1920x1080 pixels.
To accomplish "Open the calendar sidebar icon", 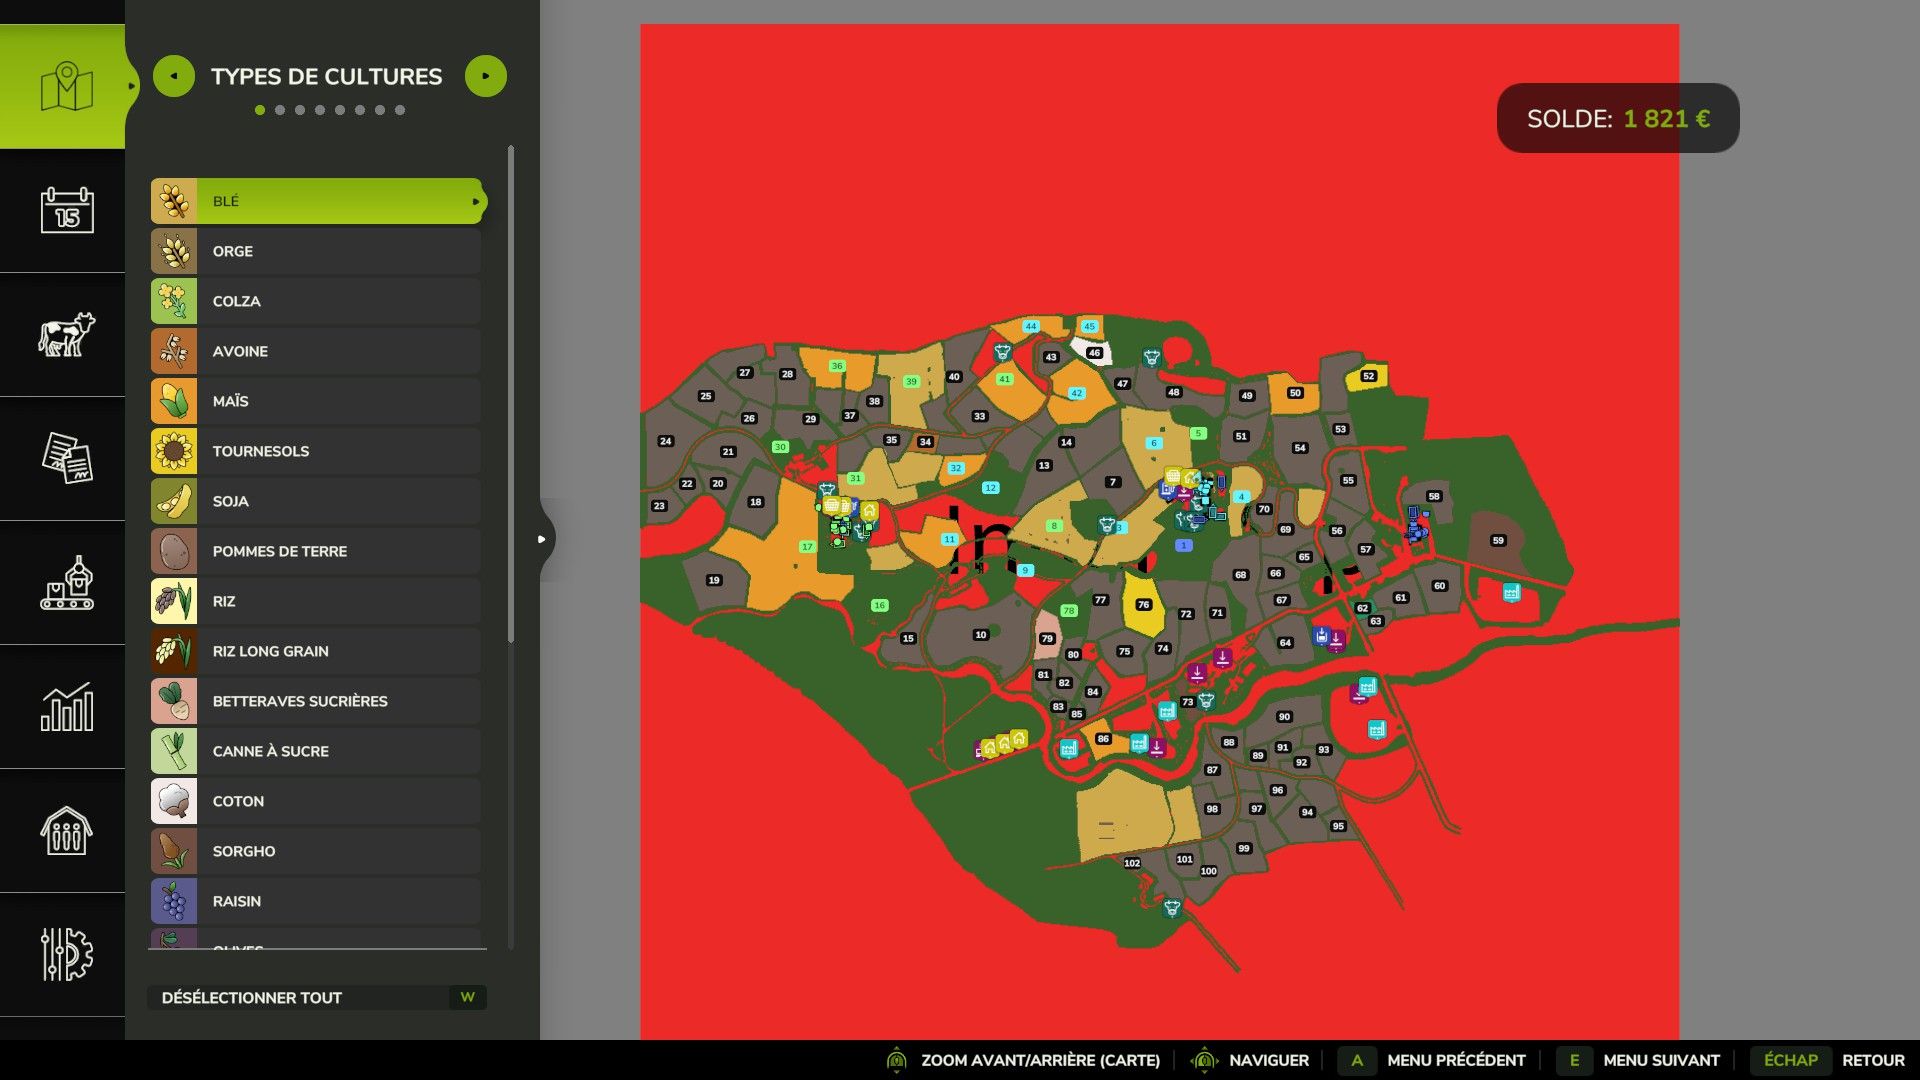I will click(66, 210).
